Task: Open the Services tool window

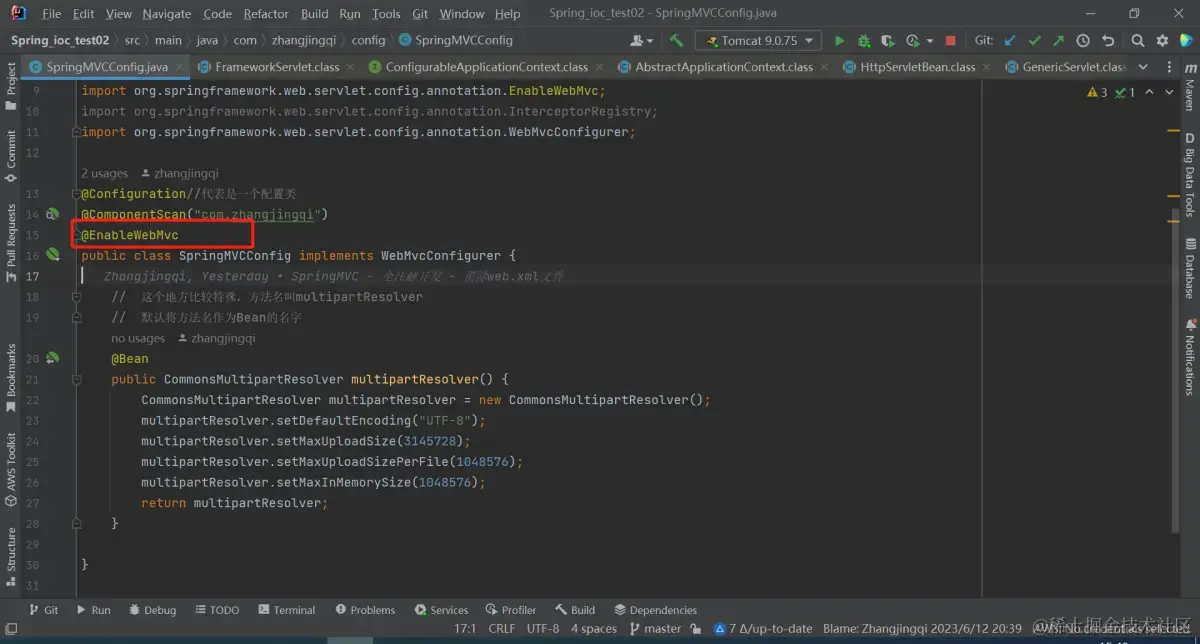Action: [x=441, y=610]
